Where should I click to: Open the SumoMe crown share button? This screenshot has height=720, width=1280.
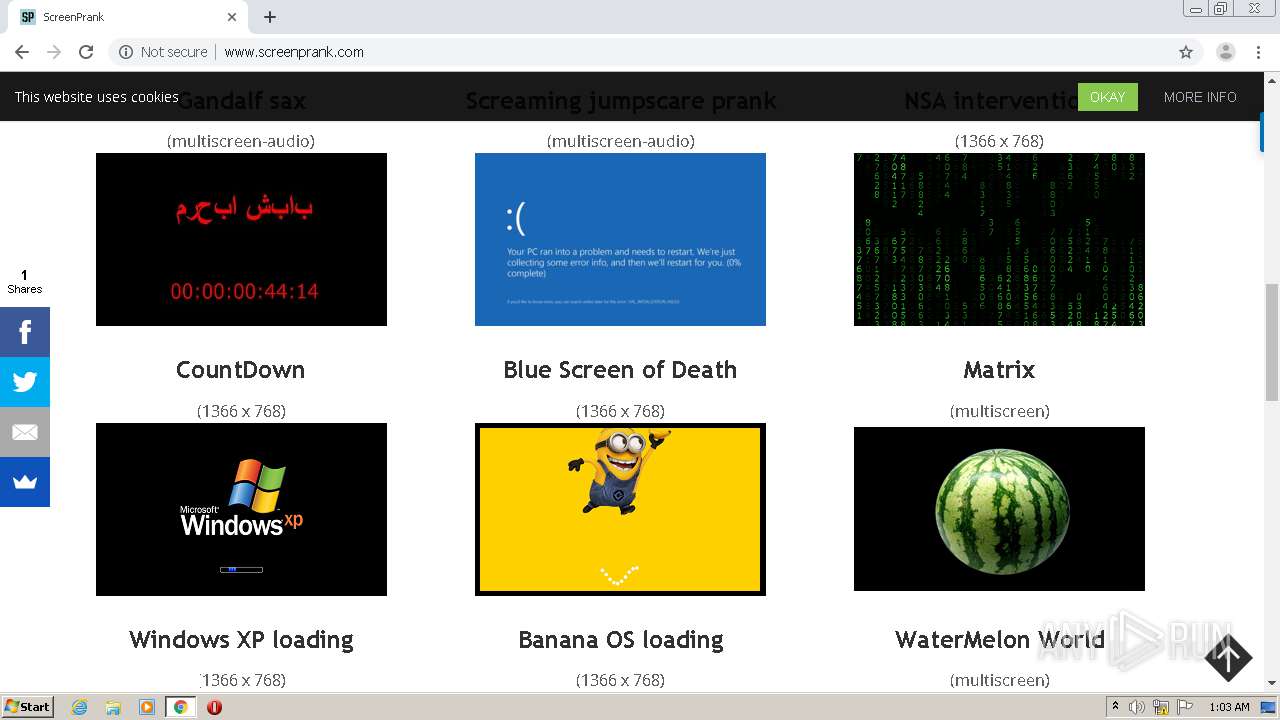point(25,482)
